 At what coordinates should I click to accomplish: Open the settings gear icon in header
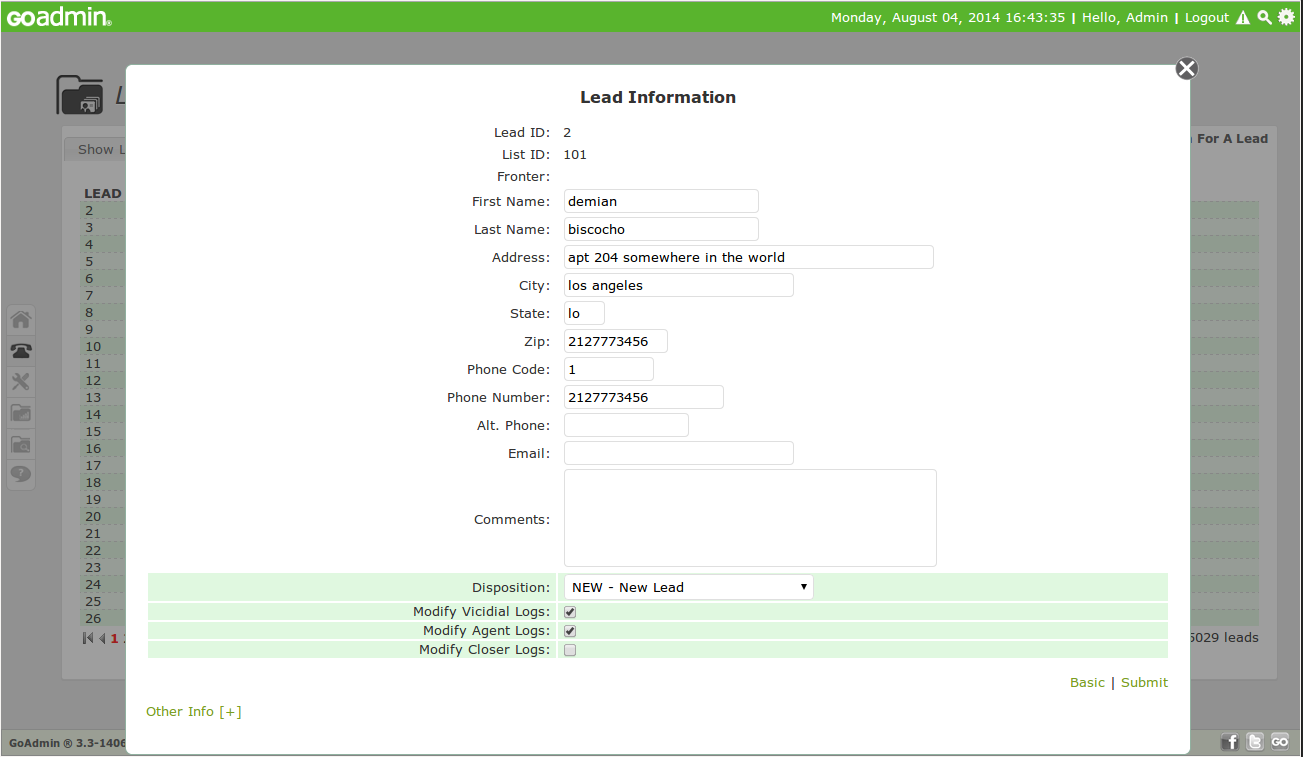coord(1286,17)
